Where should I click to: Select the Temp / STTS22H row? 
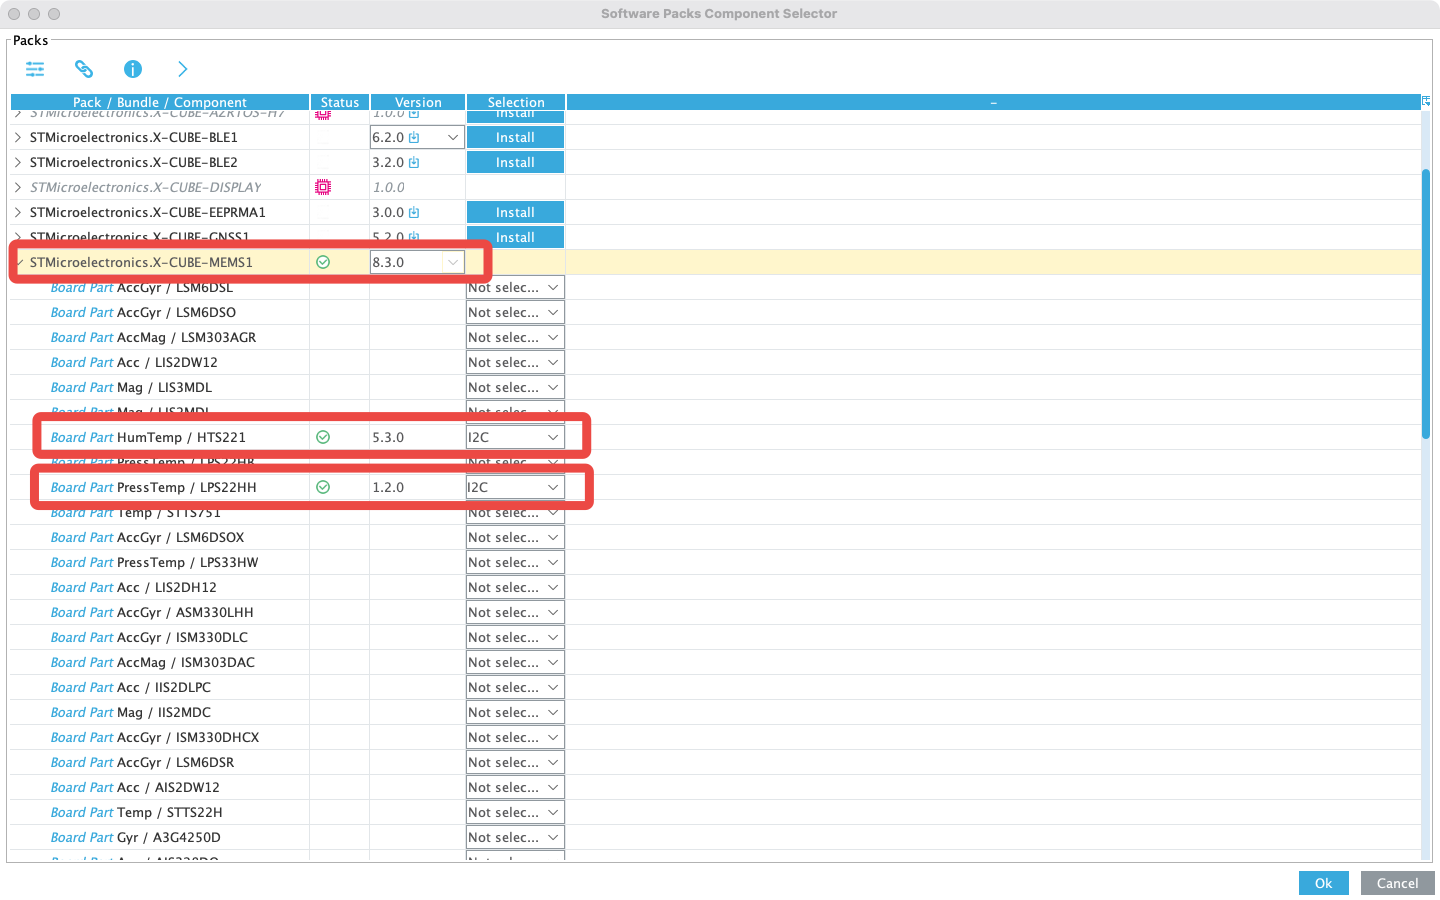point(716,812)
